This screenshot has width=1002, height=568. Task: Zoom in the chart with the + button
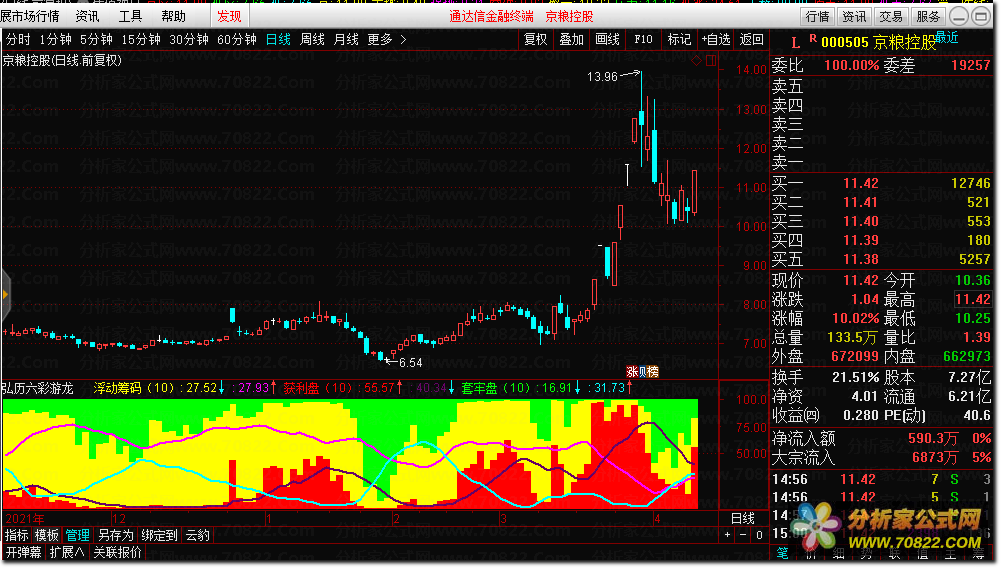727,535
